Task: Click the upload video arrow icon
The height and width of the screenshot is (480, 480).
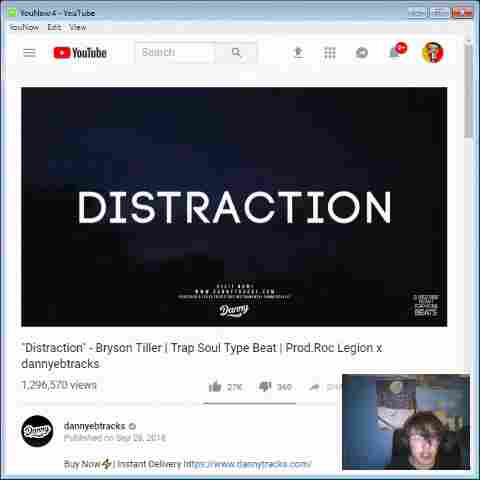Action: tap(298, 53)
